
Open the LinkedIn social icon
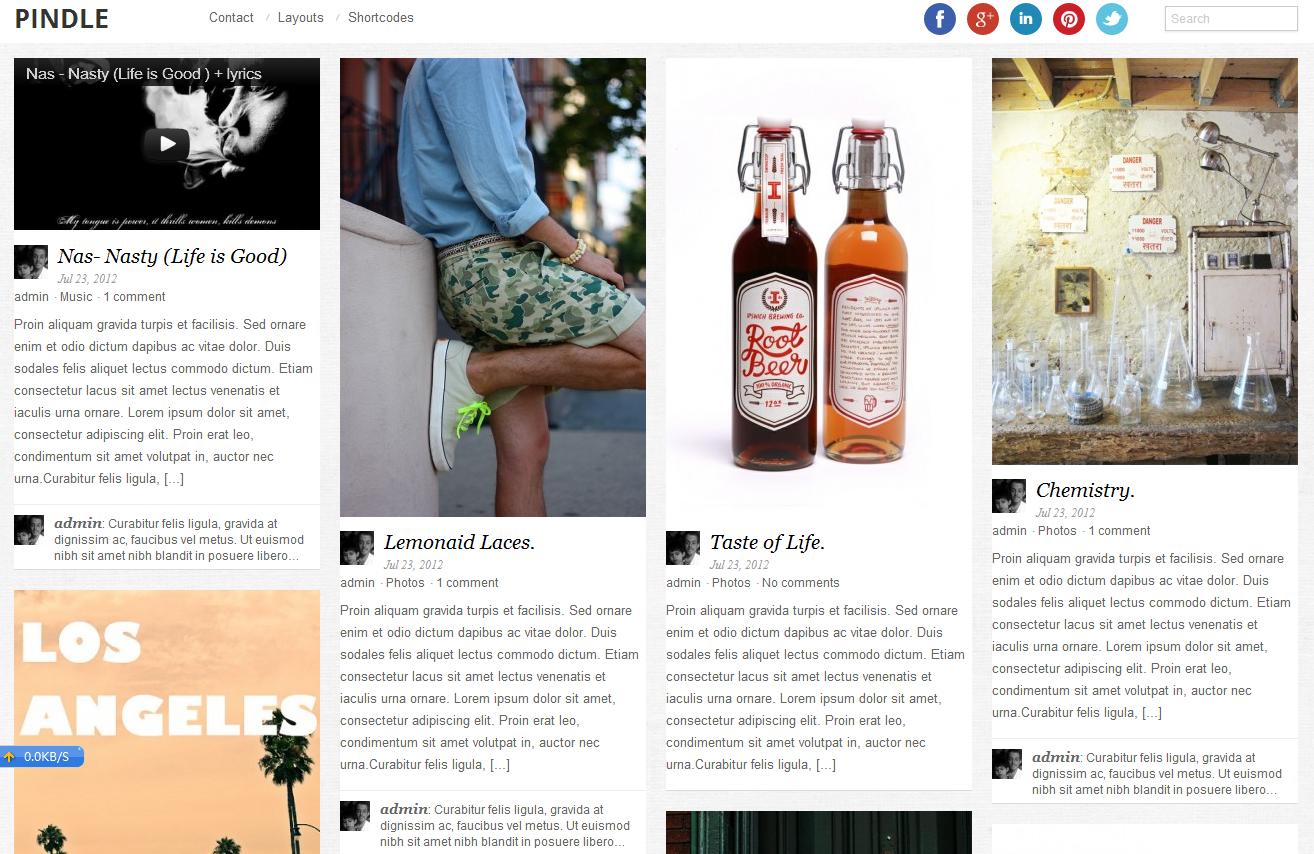click(1026, 18)
